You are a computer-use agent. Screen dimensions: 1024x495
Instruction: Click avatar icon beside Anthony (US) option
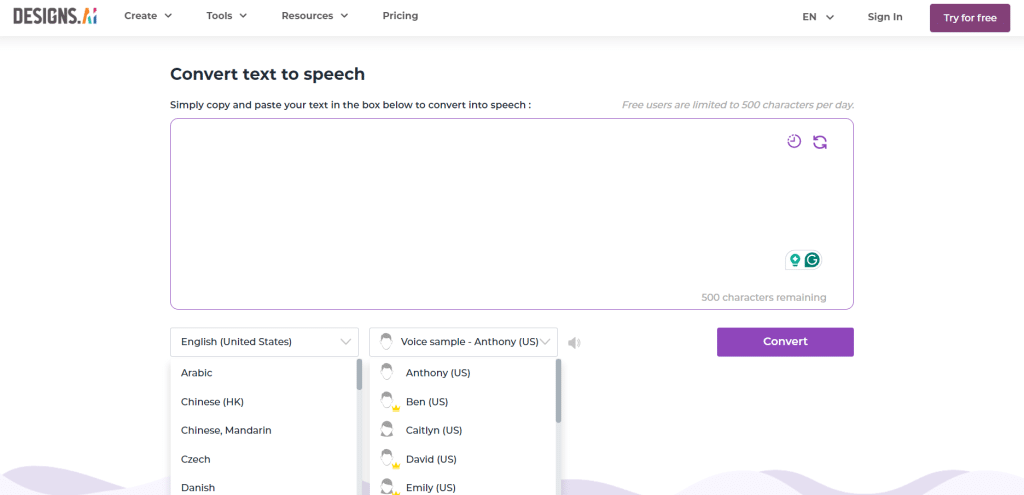pos(387,372)
